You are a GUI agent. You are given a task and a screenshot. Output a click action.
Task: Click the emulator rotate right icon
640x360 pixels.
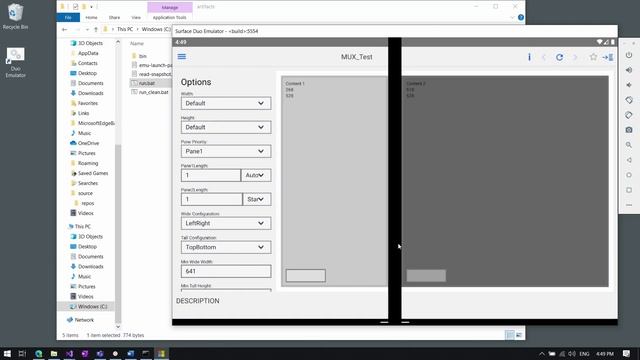[x=629, y=115]
